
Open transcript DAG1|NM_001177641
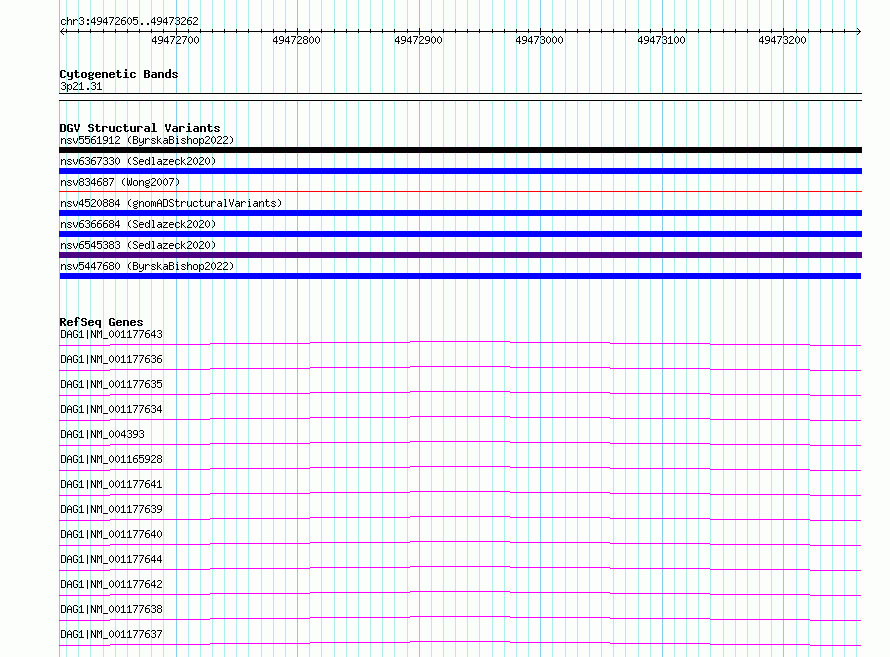point(111,484)
